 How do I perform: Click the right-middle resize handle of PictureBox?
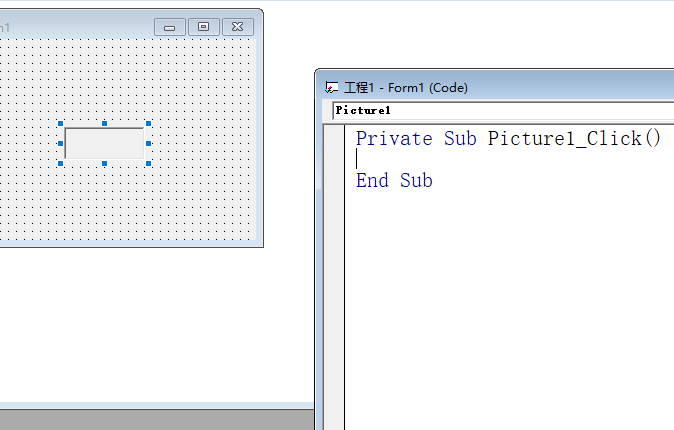click(149, 143)
